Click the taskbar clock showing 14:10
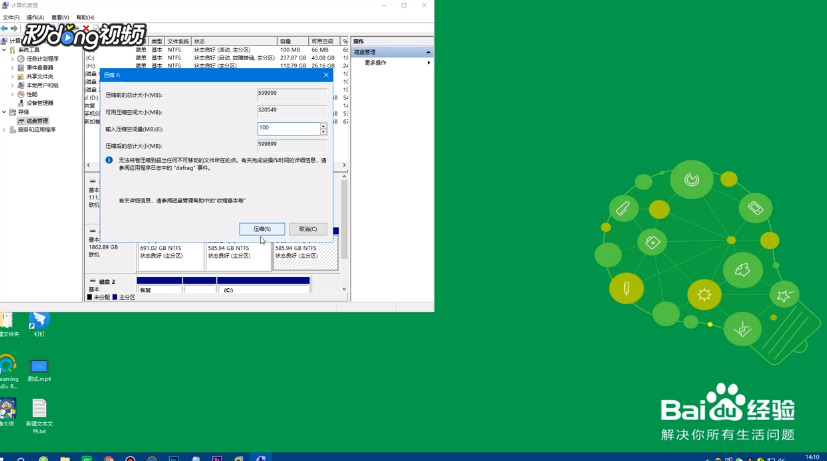Screen dimensions: 827x461 click(813, 457)
